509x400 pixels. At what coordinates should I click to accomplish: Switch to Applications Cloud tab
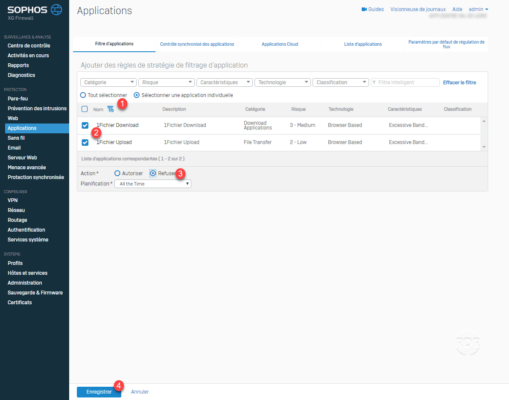click(x=280, y=44)
